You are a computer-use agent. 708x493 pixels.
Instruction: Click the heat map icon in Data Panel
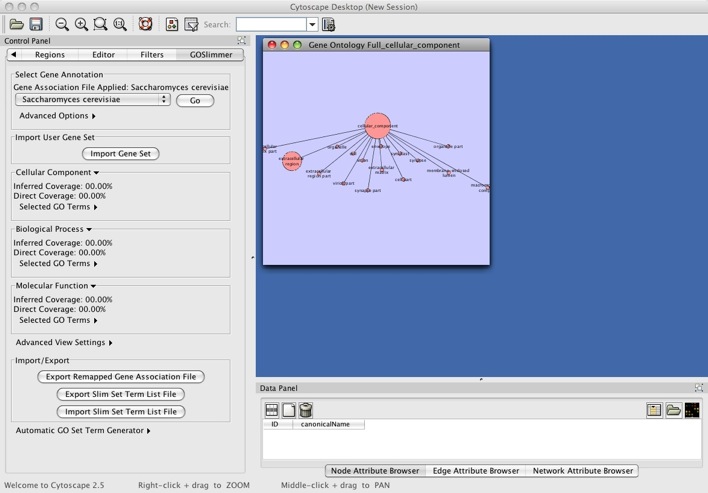coord(691,410)
